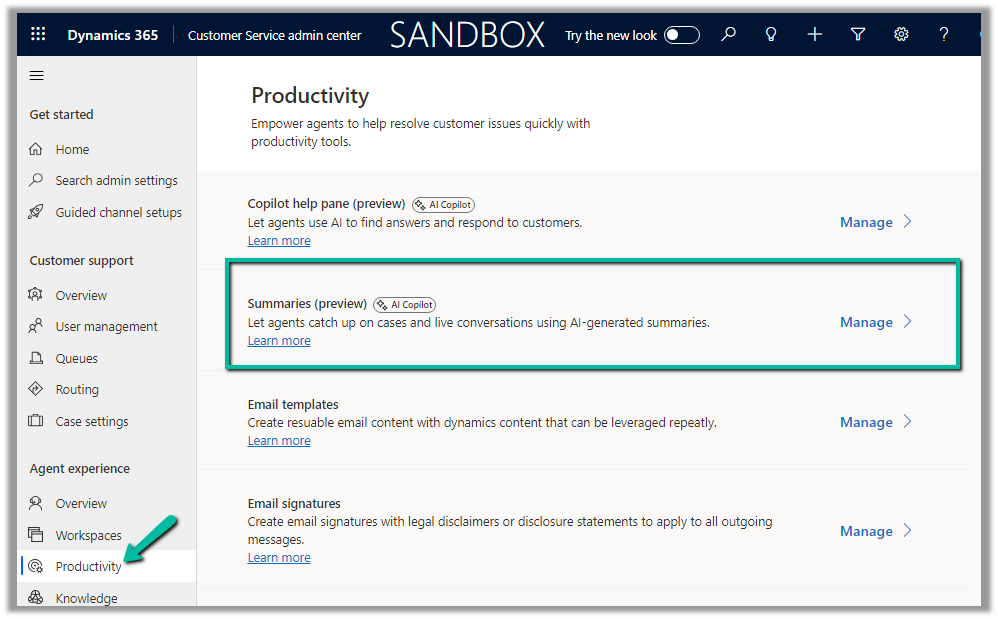998x619 pixels.
Task: Collapse the sidebar with hamburger icon
Action: pyautogui.click(x=37, y=76)
